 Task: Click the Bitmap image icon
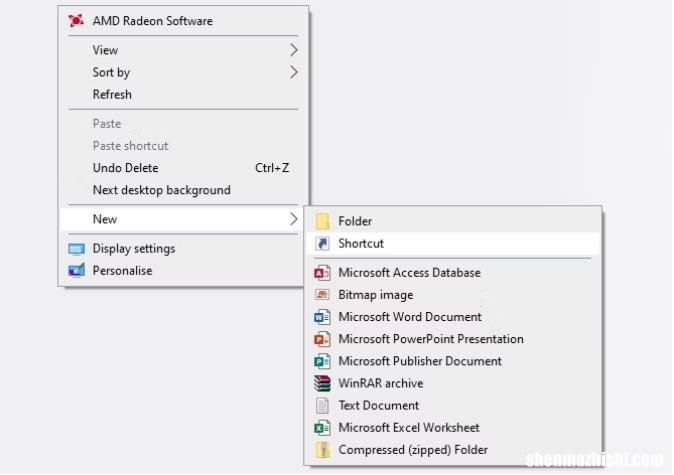322,295
